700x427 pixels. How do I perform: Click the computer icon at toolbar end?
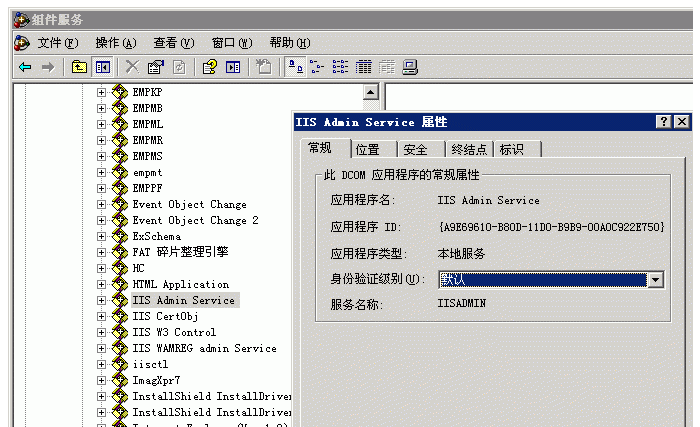coord(409,67)
